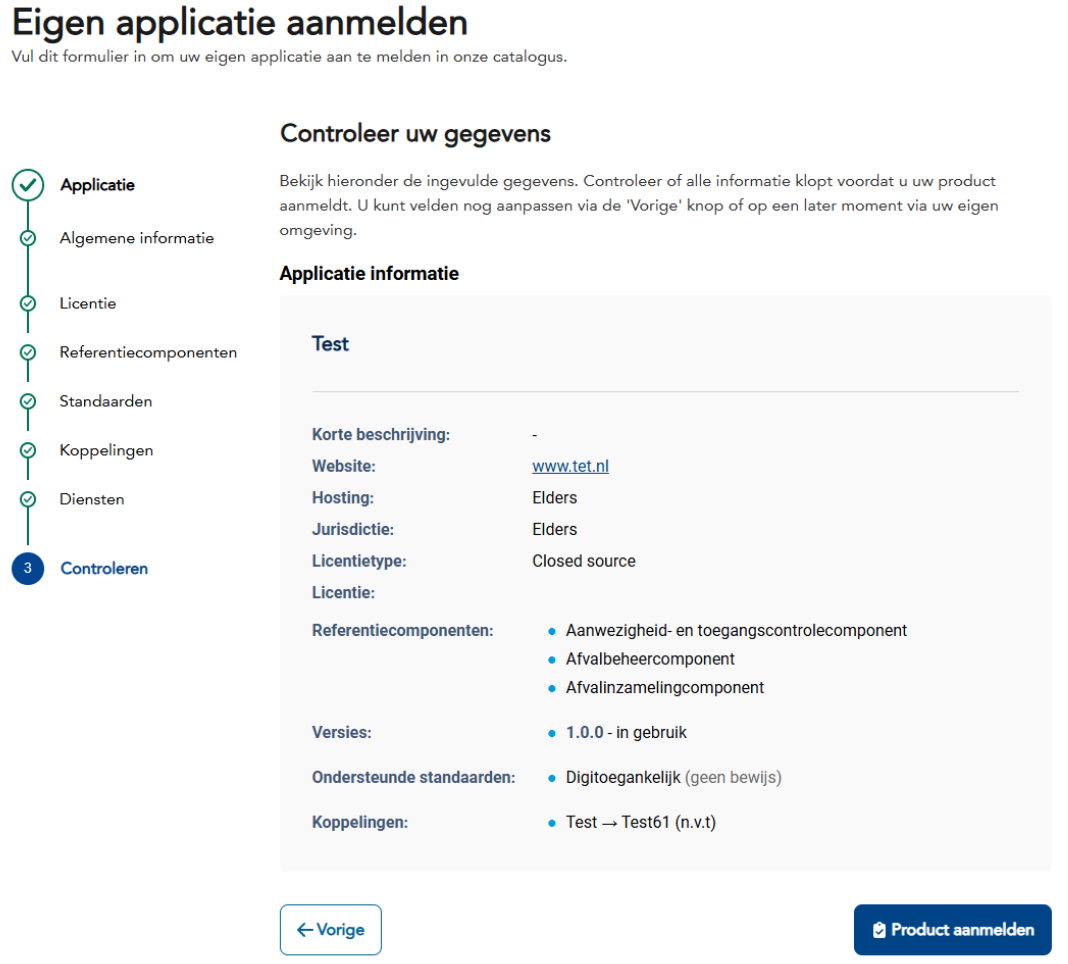The width and height of the screenshot is (1068, 964).
Task: Click the checkmark icon beside Standaarden
Action: pyautogui.click(x=28, y=401)
